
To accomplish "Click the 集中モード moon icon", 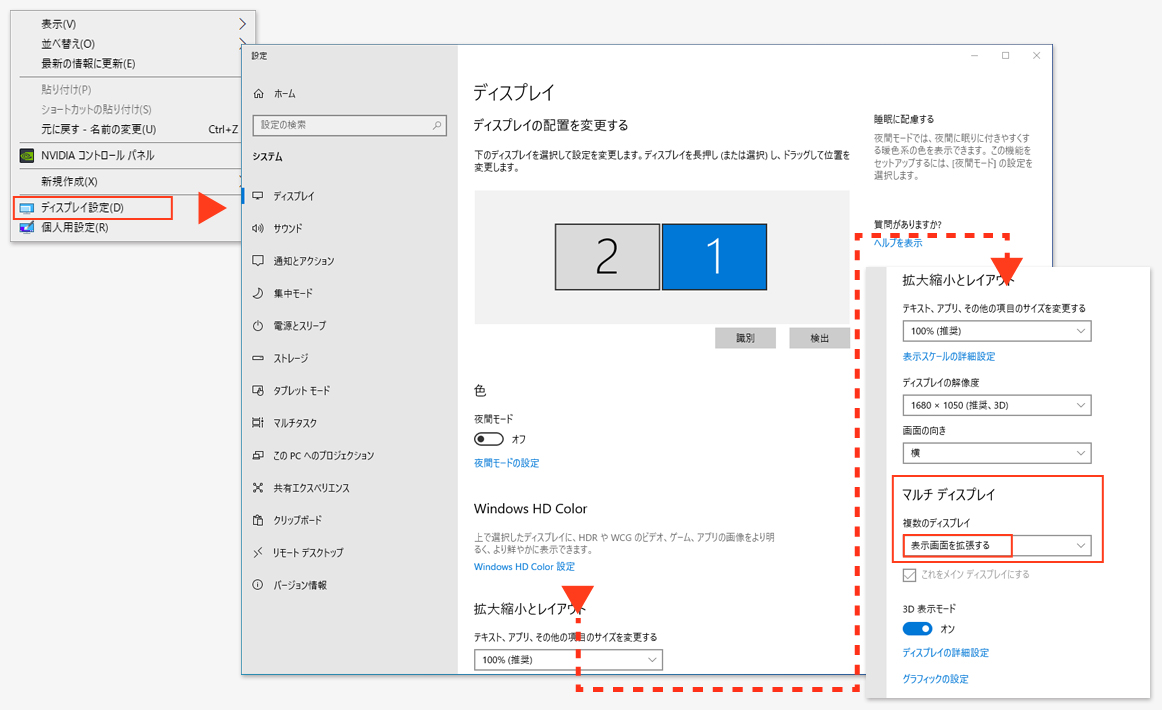I will [258, 293].
